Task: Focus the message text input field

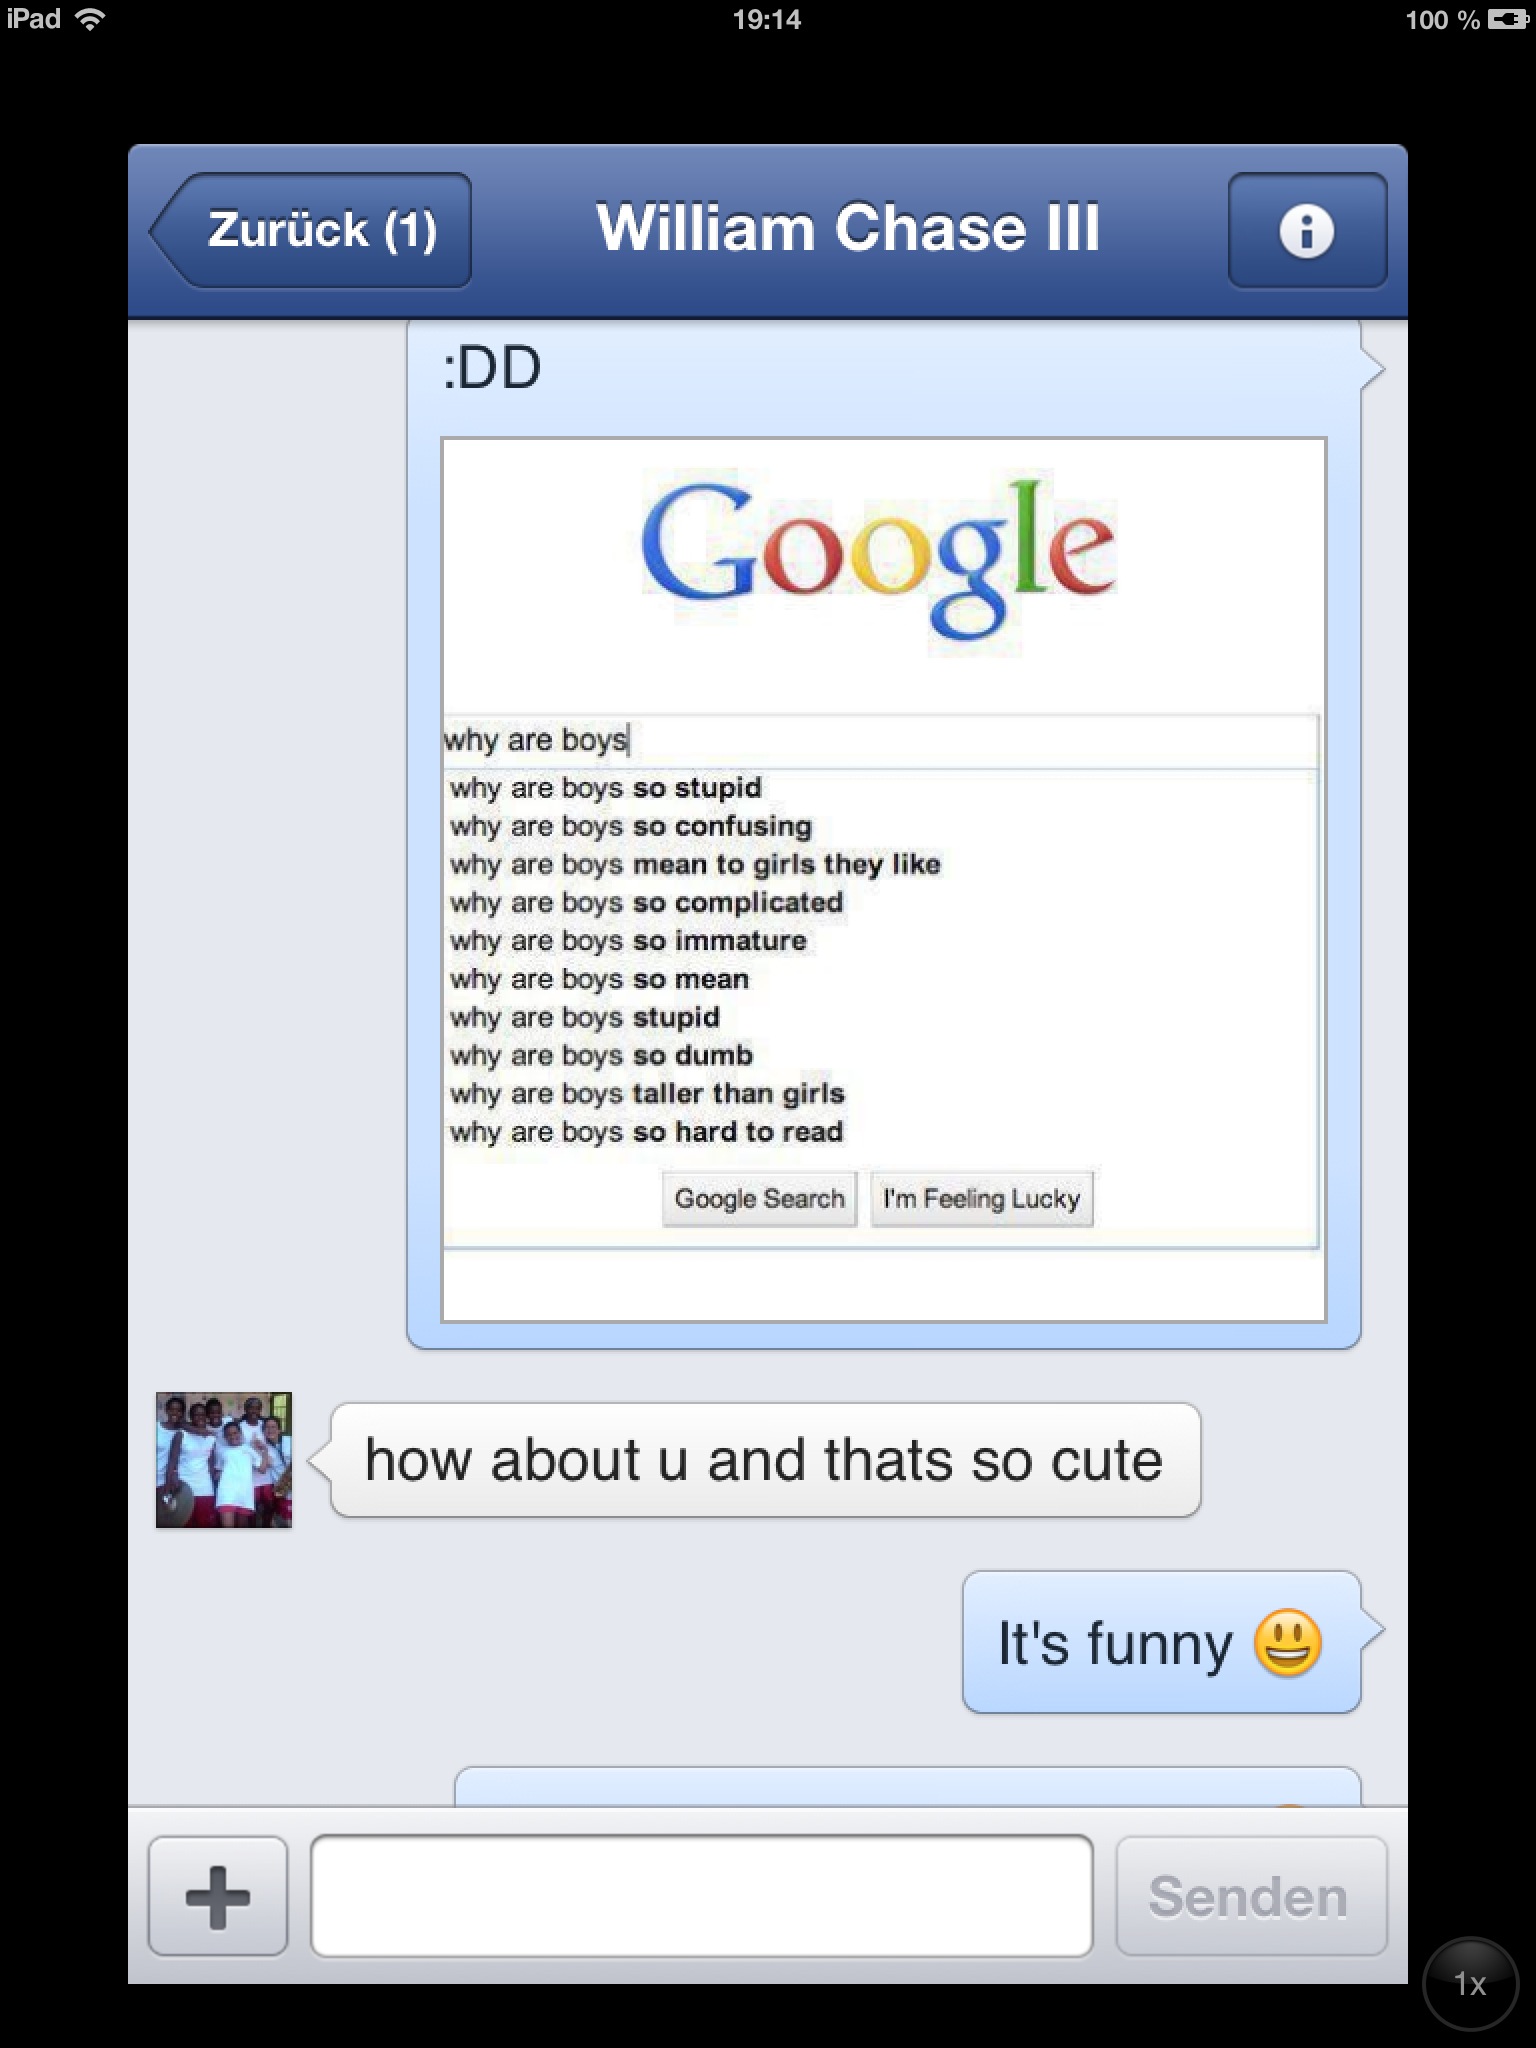Action: coord(702,1896)
